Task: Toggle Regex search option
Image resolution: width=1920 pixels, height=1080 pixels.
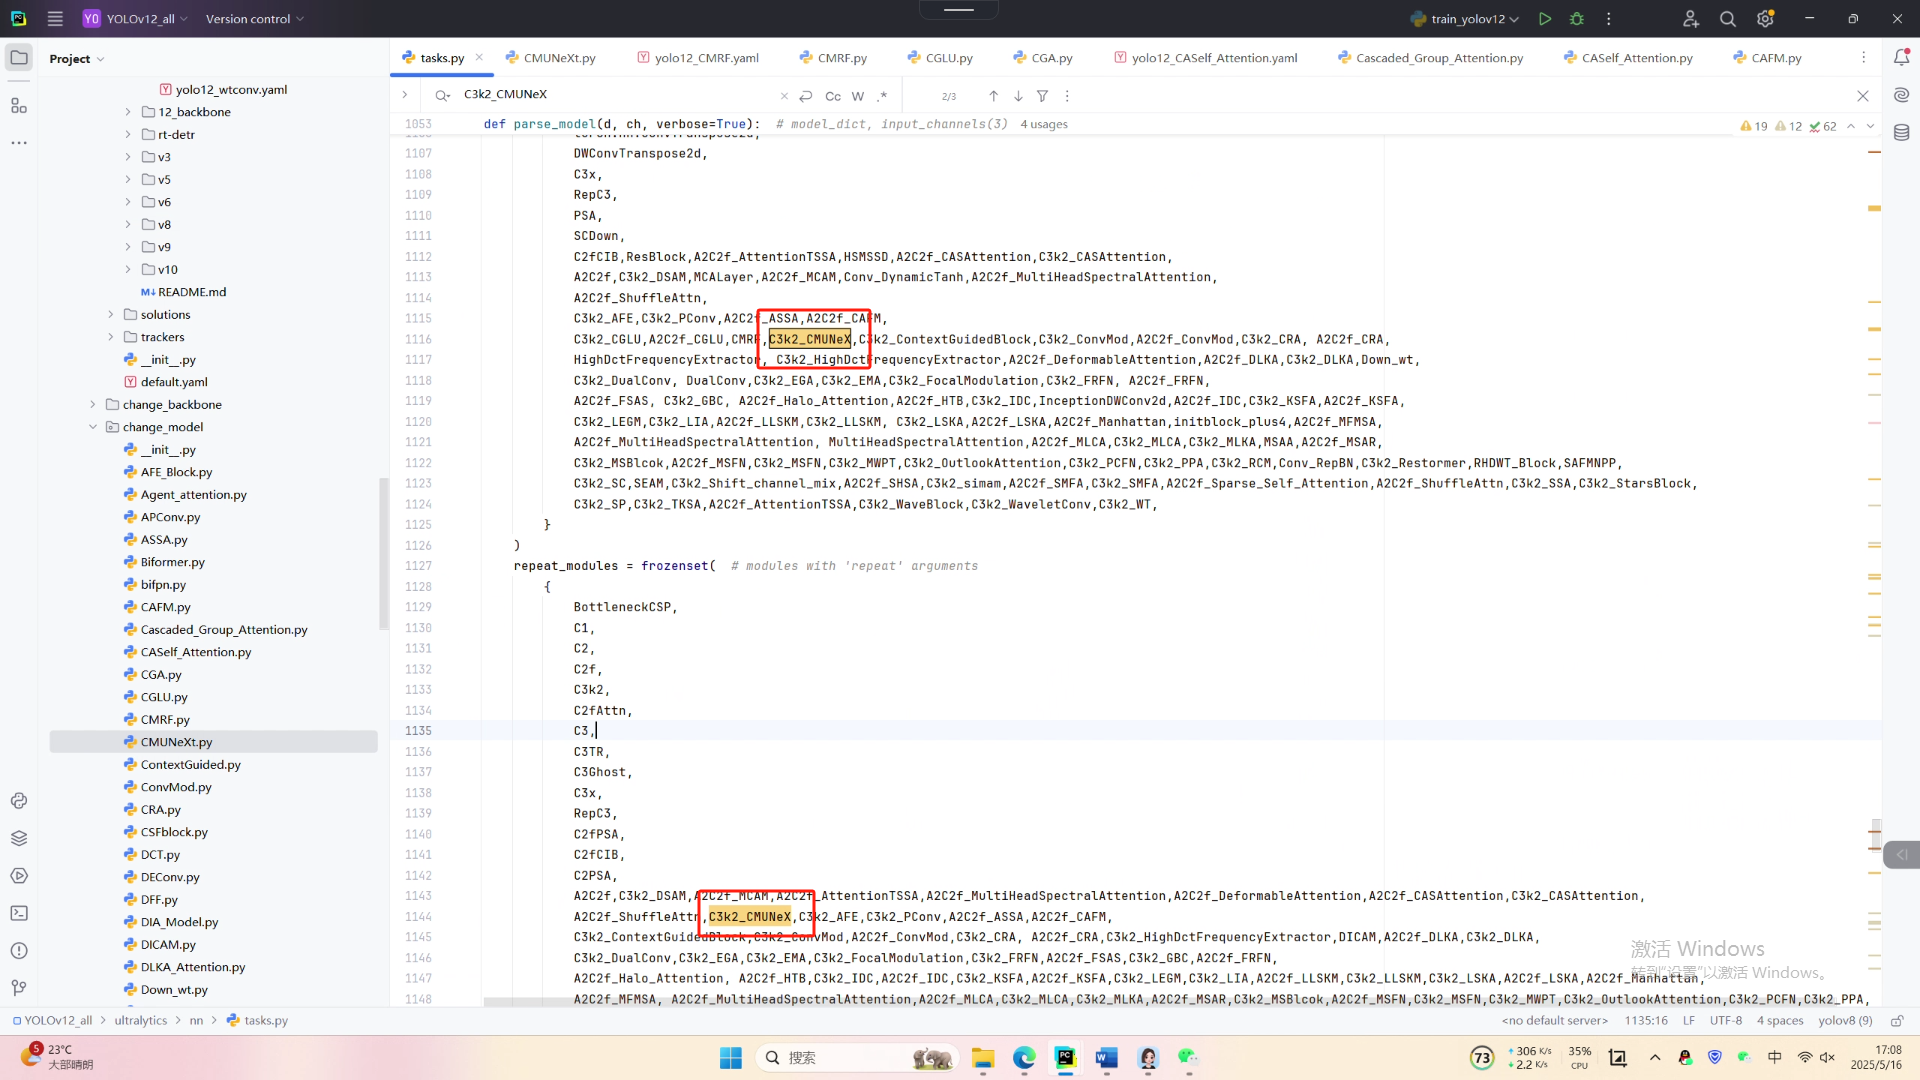Action: point(882,96)
